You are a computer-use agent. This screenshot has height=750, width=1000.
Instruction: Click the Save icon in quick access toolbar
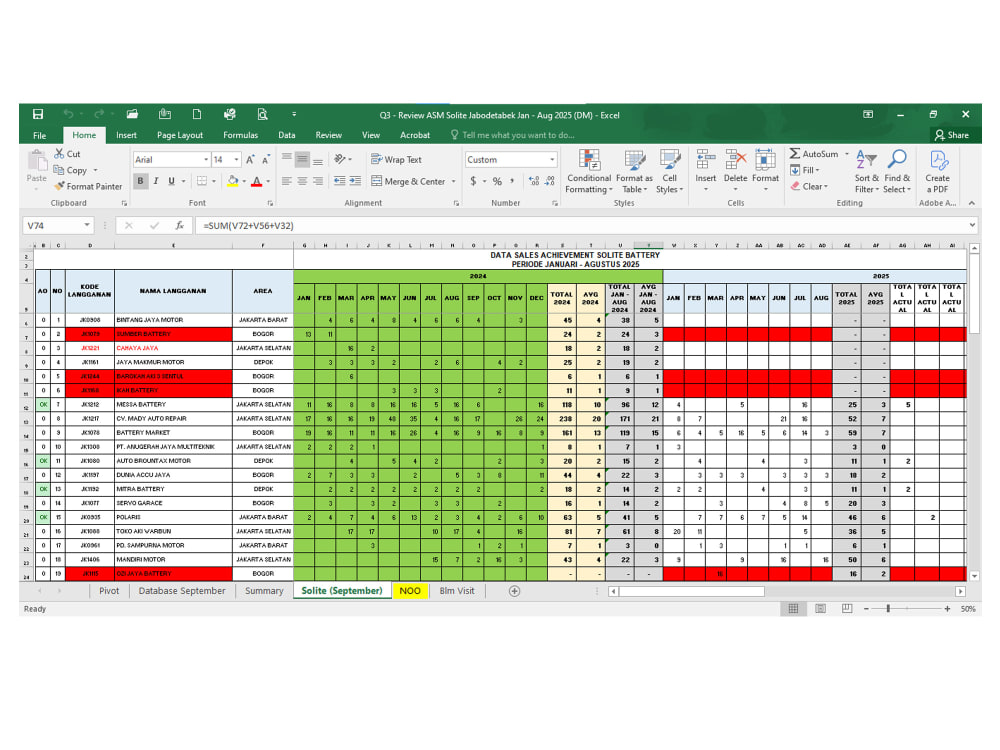[38, 114]
